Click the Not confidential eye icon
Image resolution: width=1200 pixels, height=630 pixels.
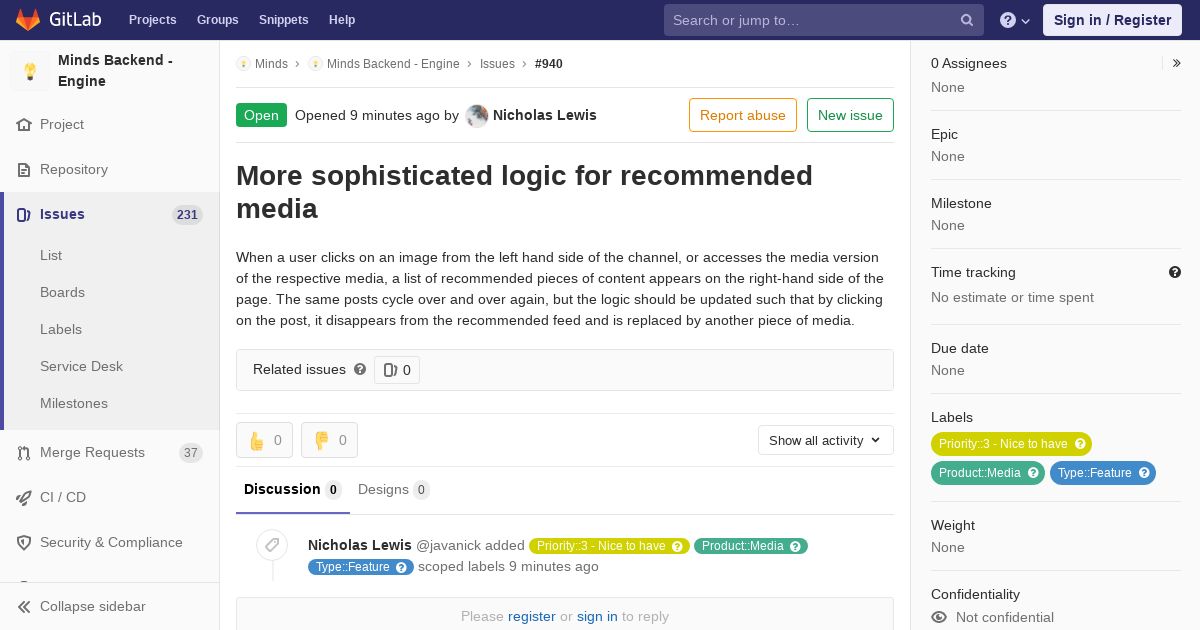[939, 617]
